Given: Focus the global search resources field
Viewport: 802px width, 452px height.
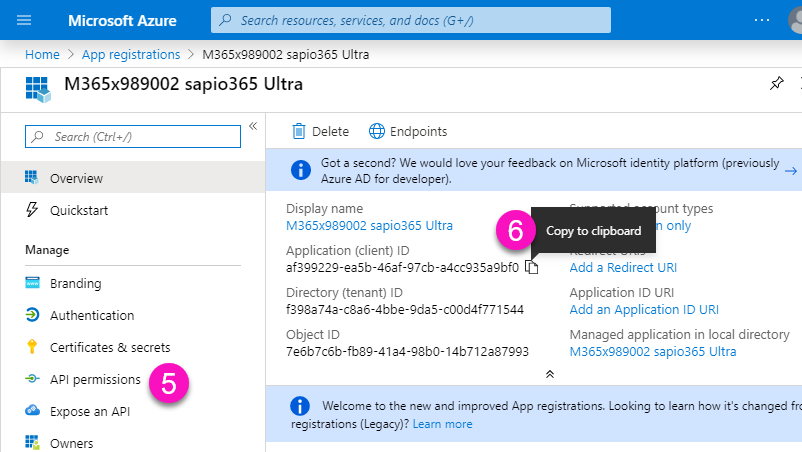Looking at the screenshot, I should point(410,20).
